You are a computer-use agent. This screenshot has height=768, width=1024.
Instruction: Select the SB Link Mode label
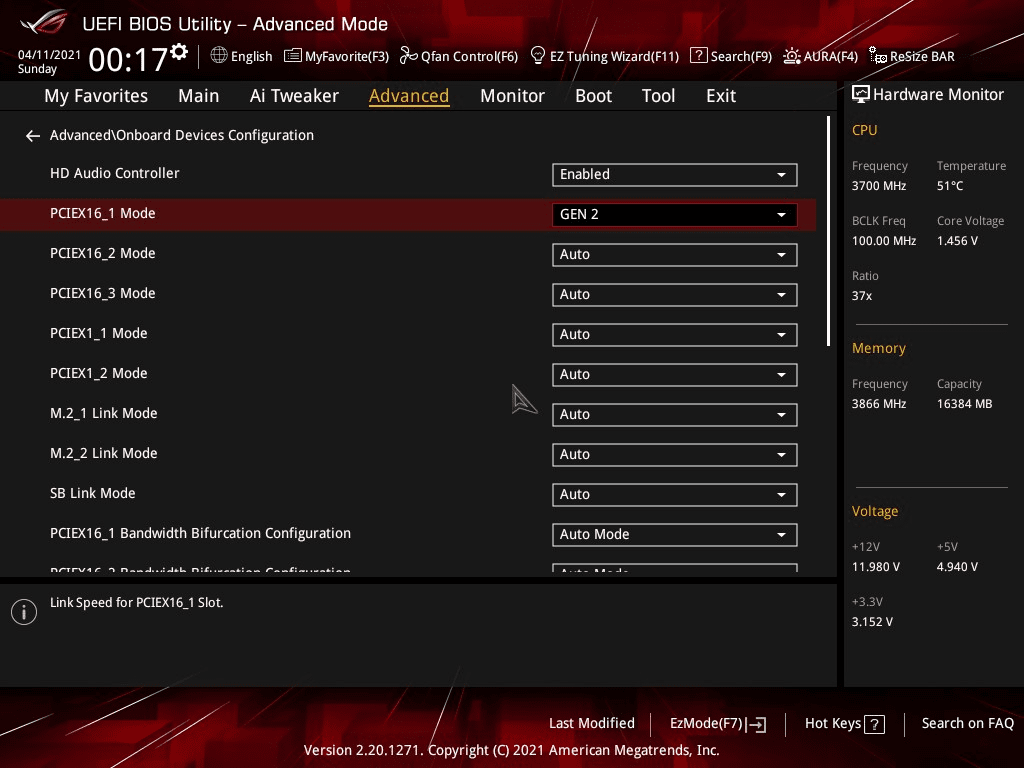(x=93, y=493)
